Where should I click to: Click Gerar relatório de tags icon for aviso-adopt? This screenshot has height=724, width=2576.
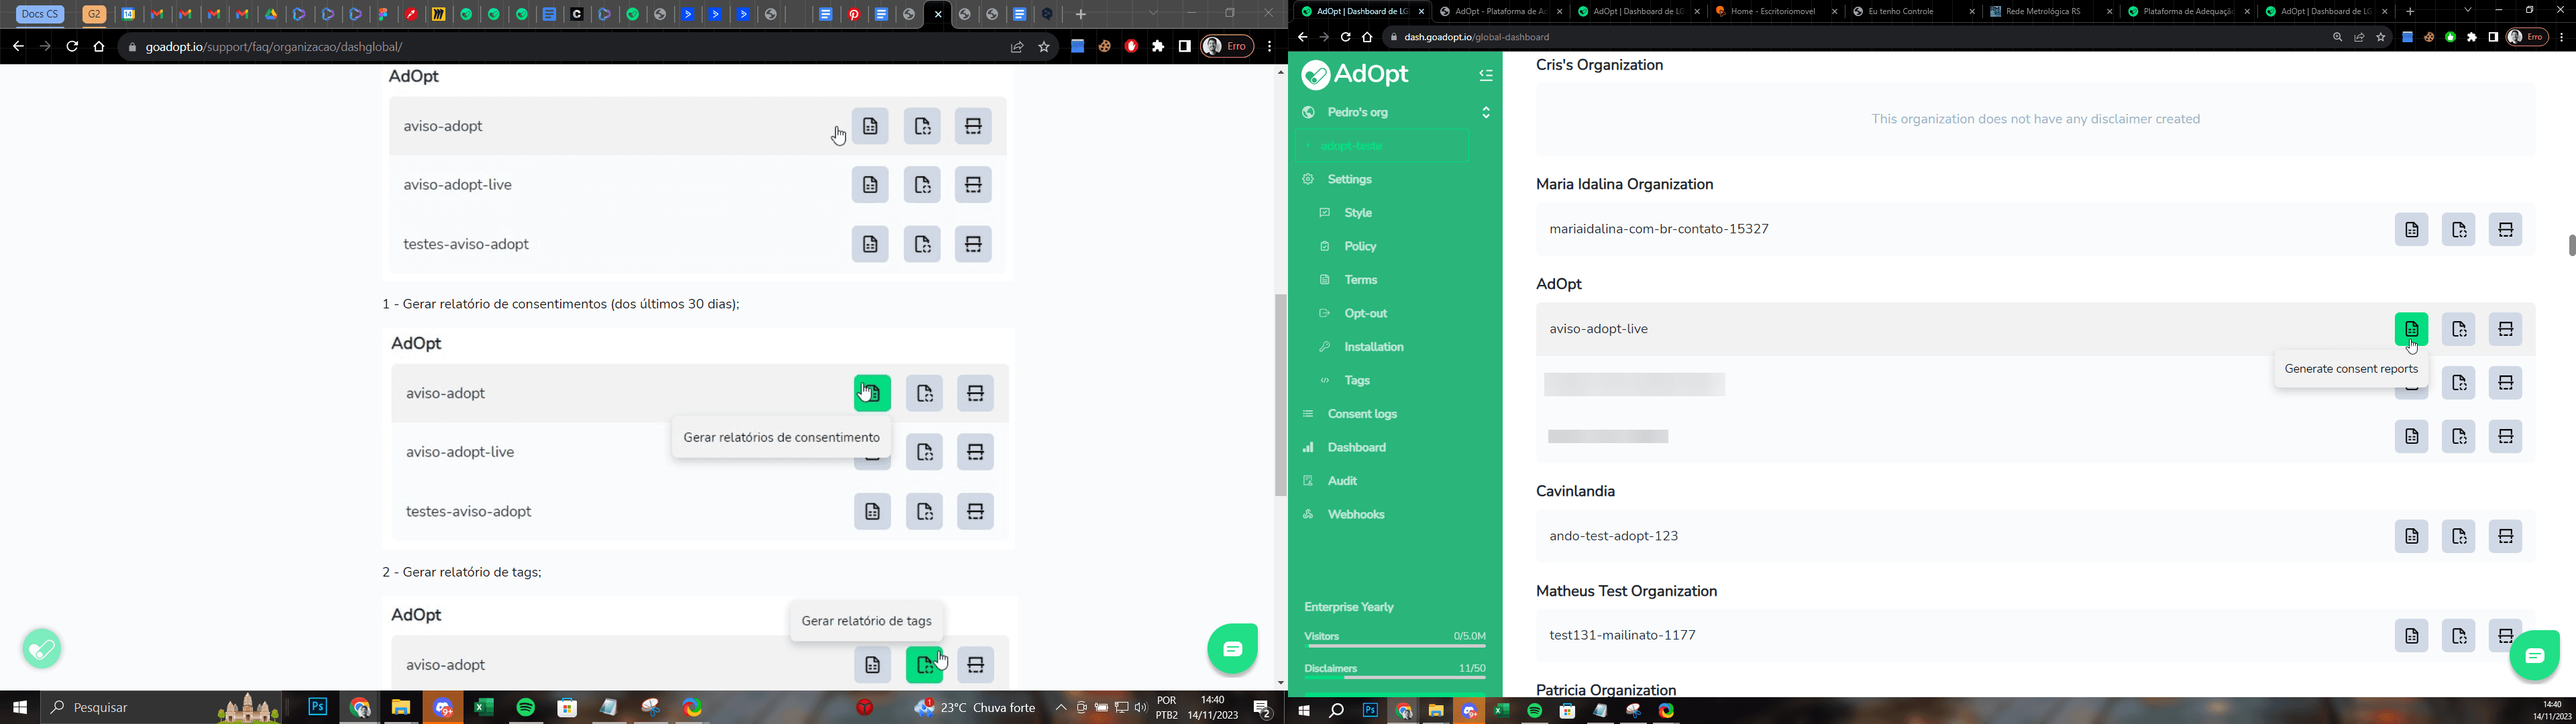click(x=925, y=663)
